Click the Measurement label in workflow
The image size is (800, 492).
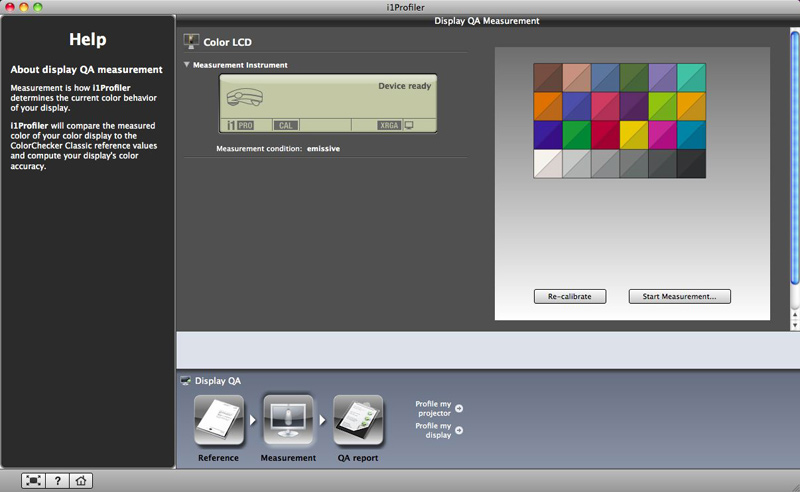[x=288, y=458]
